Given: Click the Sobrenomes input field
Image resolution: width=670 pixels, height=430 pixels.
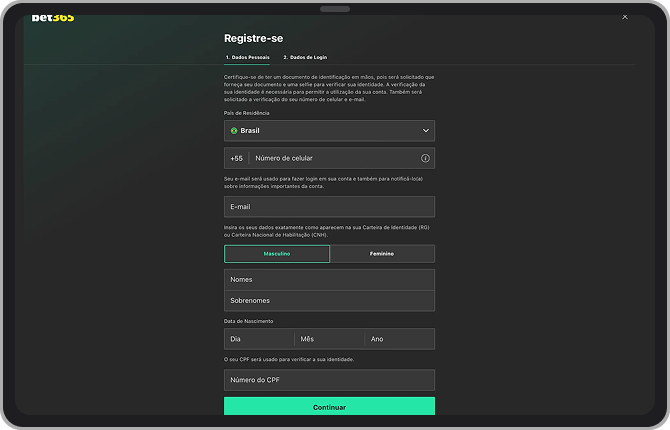Looking at the screenshot, I should coord(329,301).
